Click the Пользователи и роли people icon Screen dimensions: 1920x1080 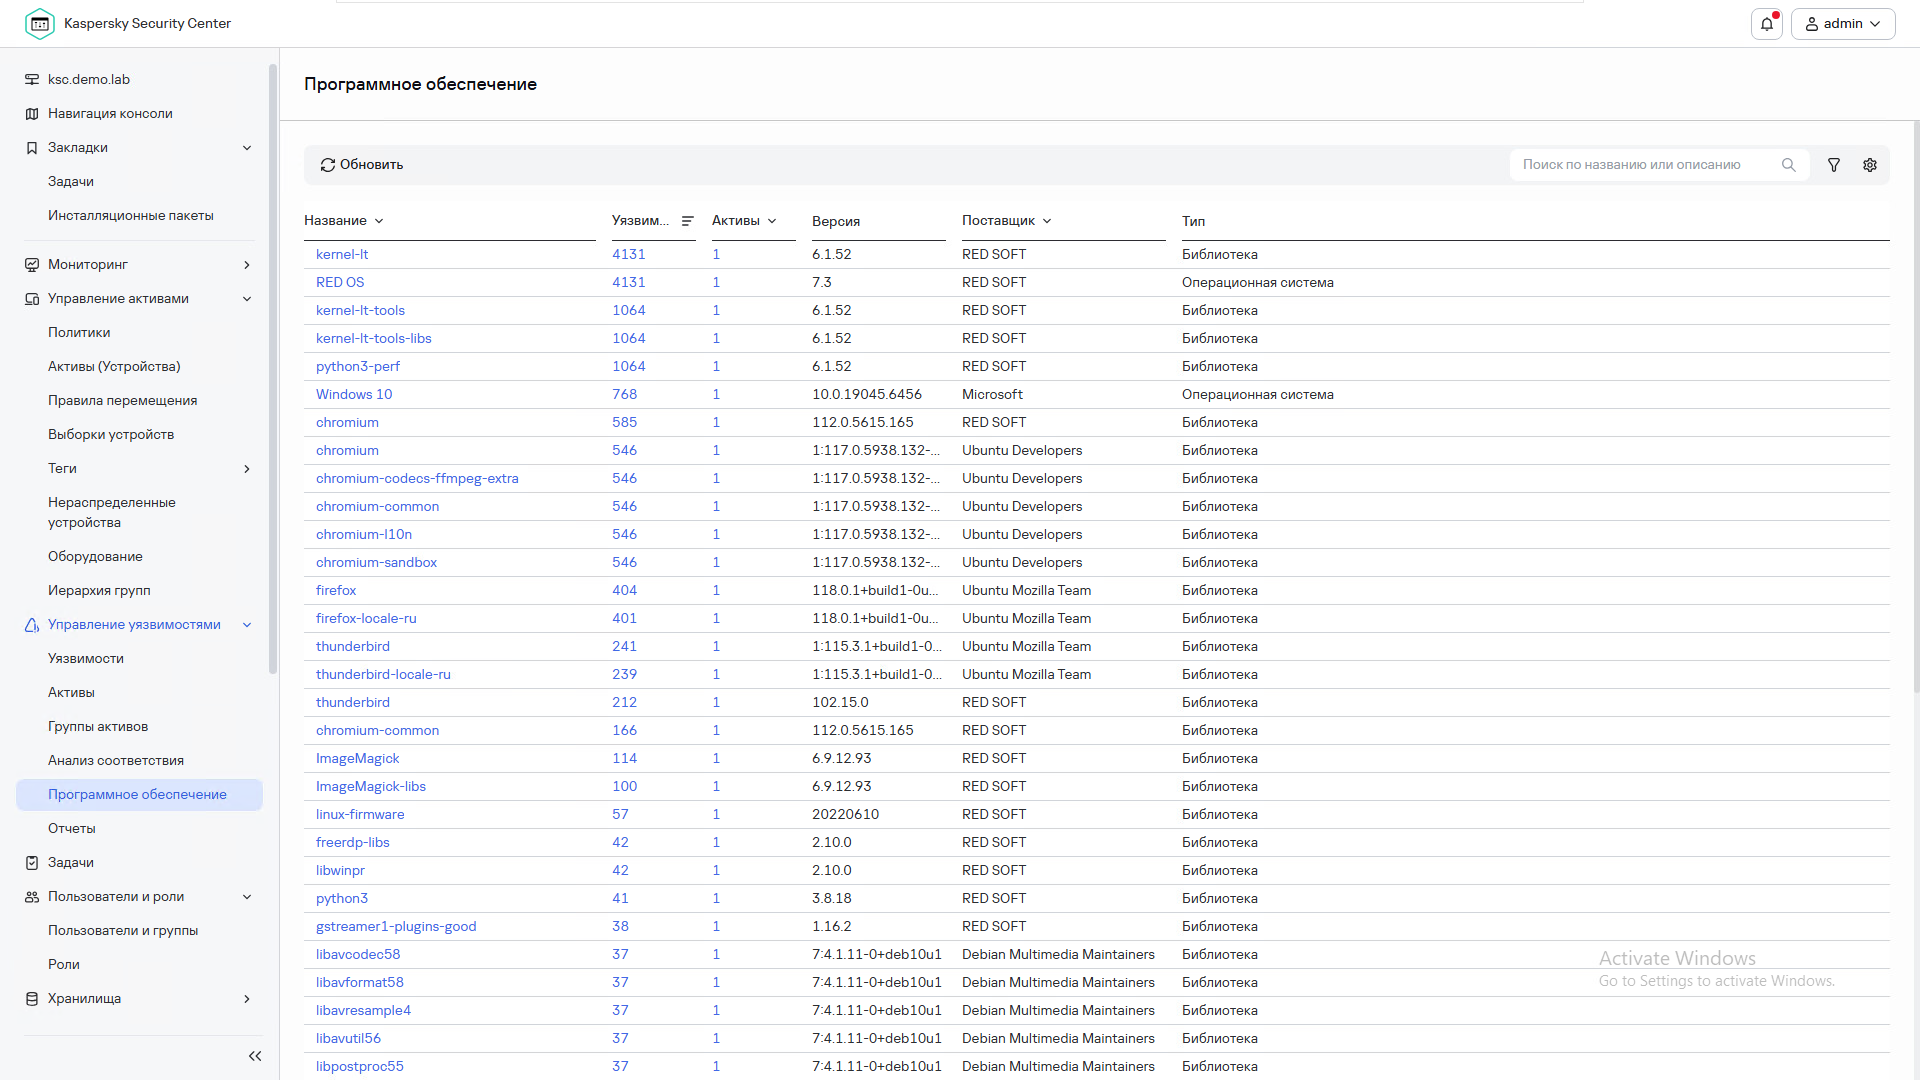click(32, 897)
